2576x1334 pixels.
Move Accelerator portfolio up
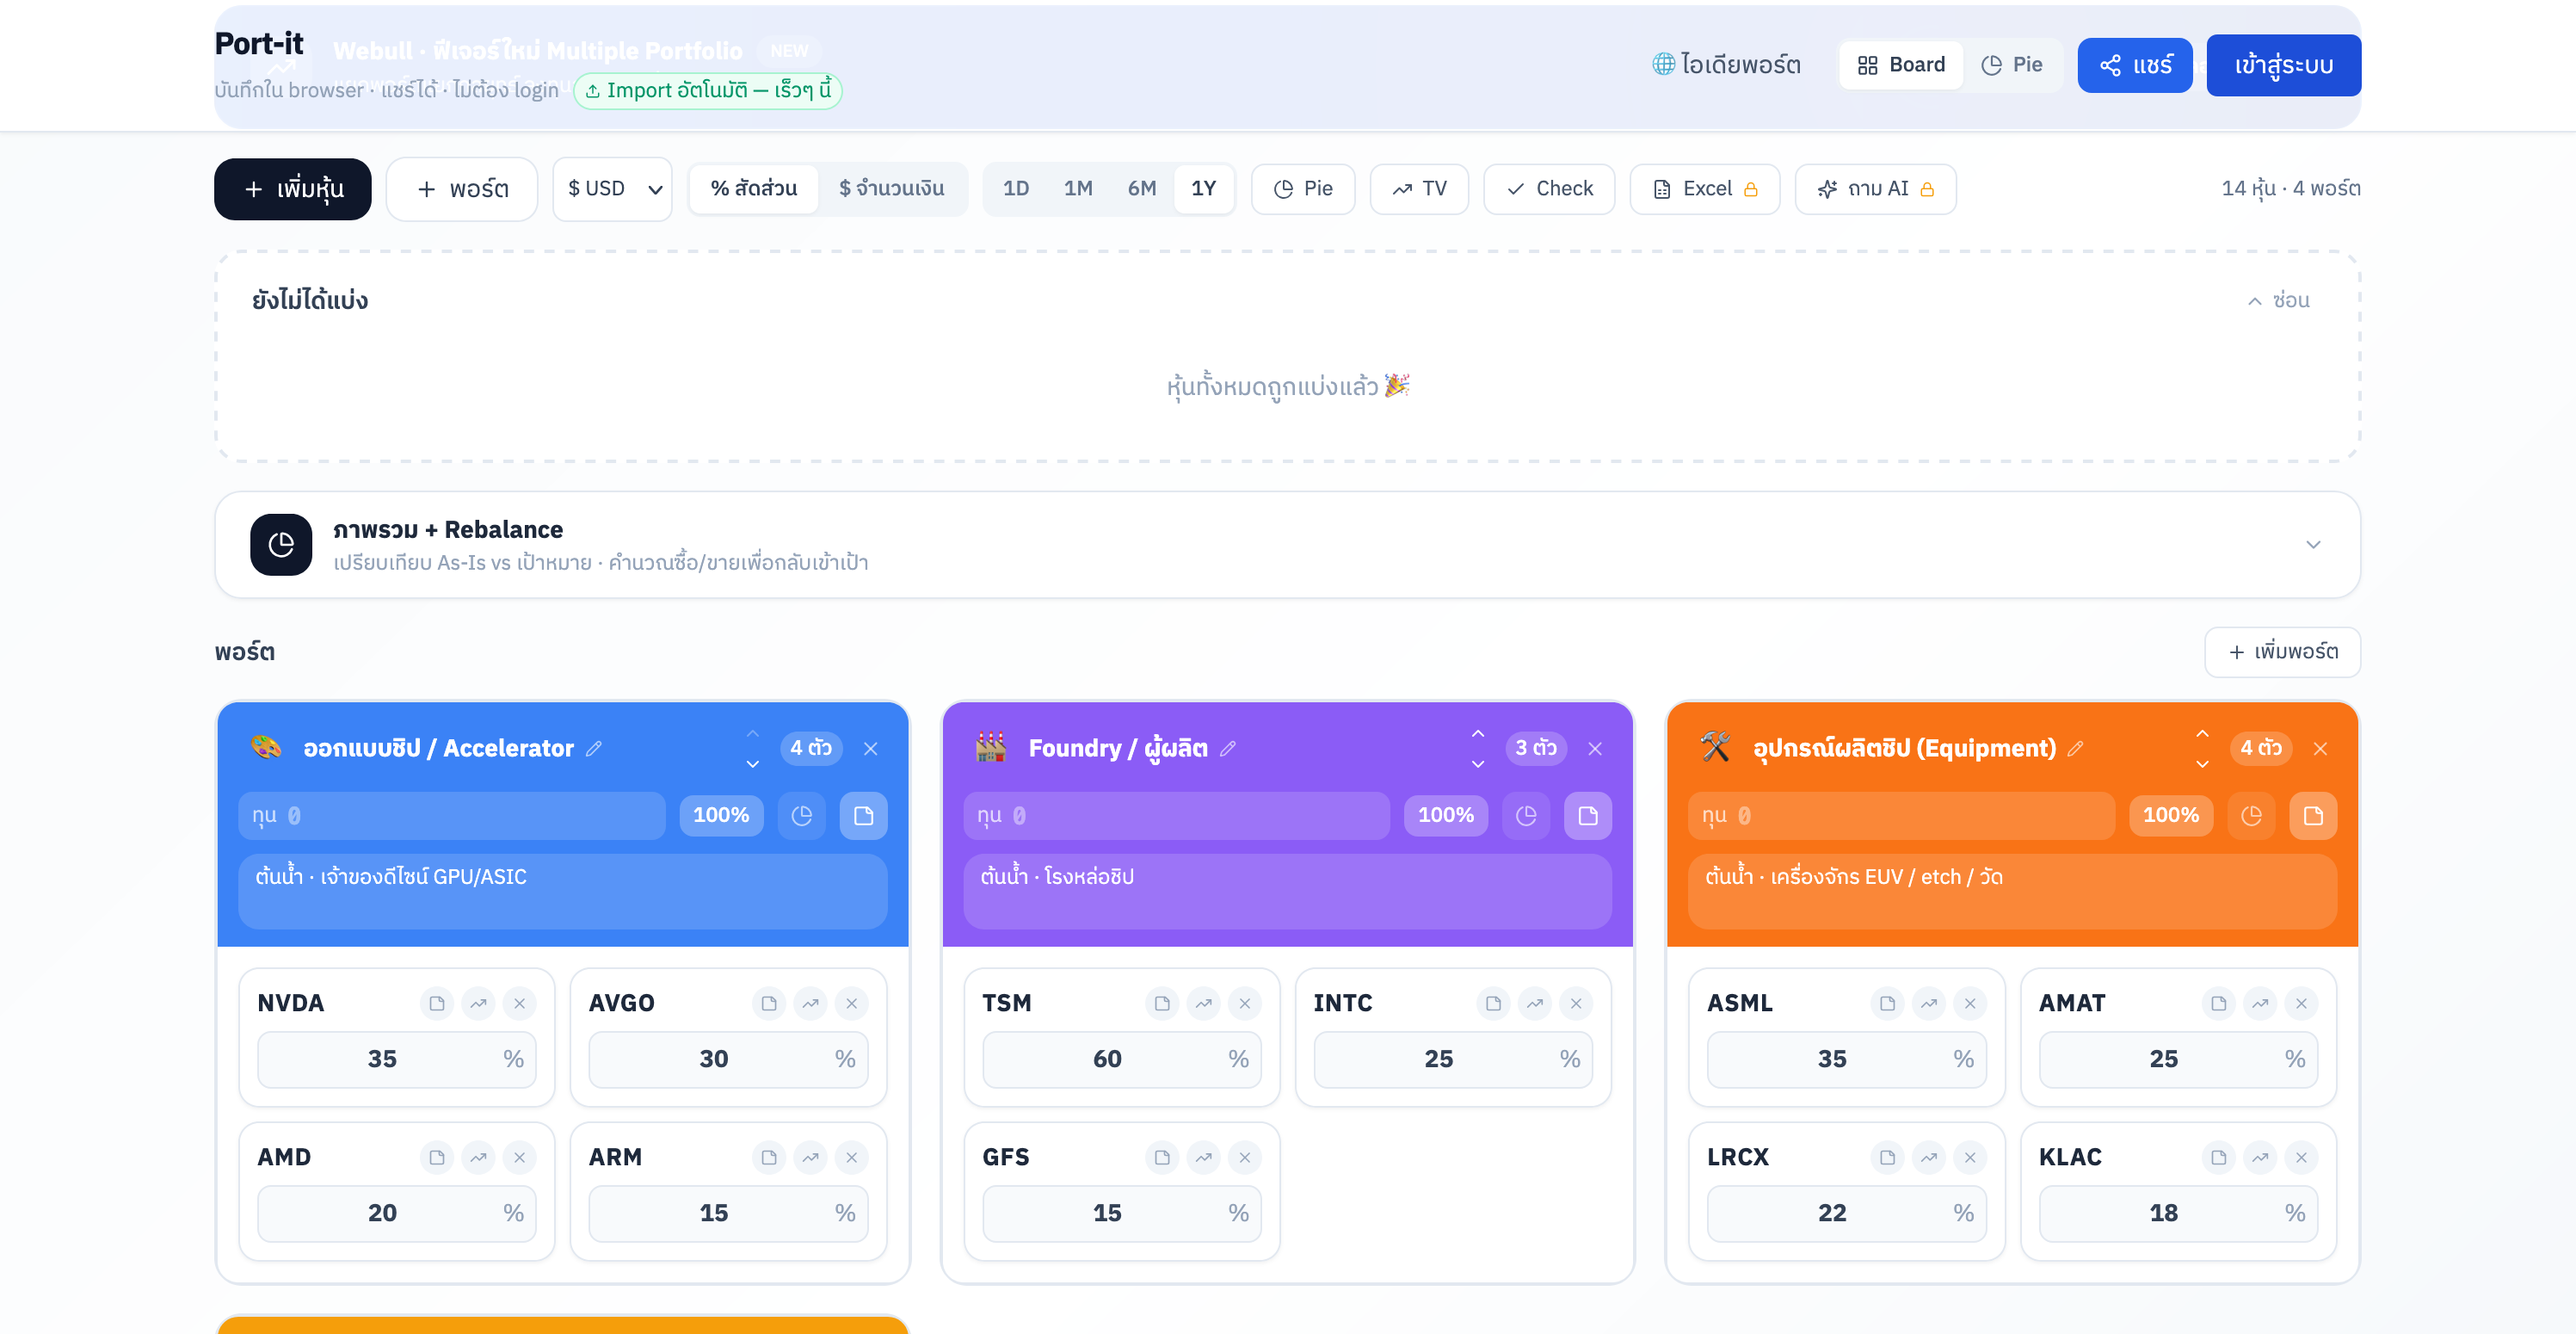pyautogui.click(x=753, y=734)
